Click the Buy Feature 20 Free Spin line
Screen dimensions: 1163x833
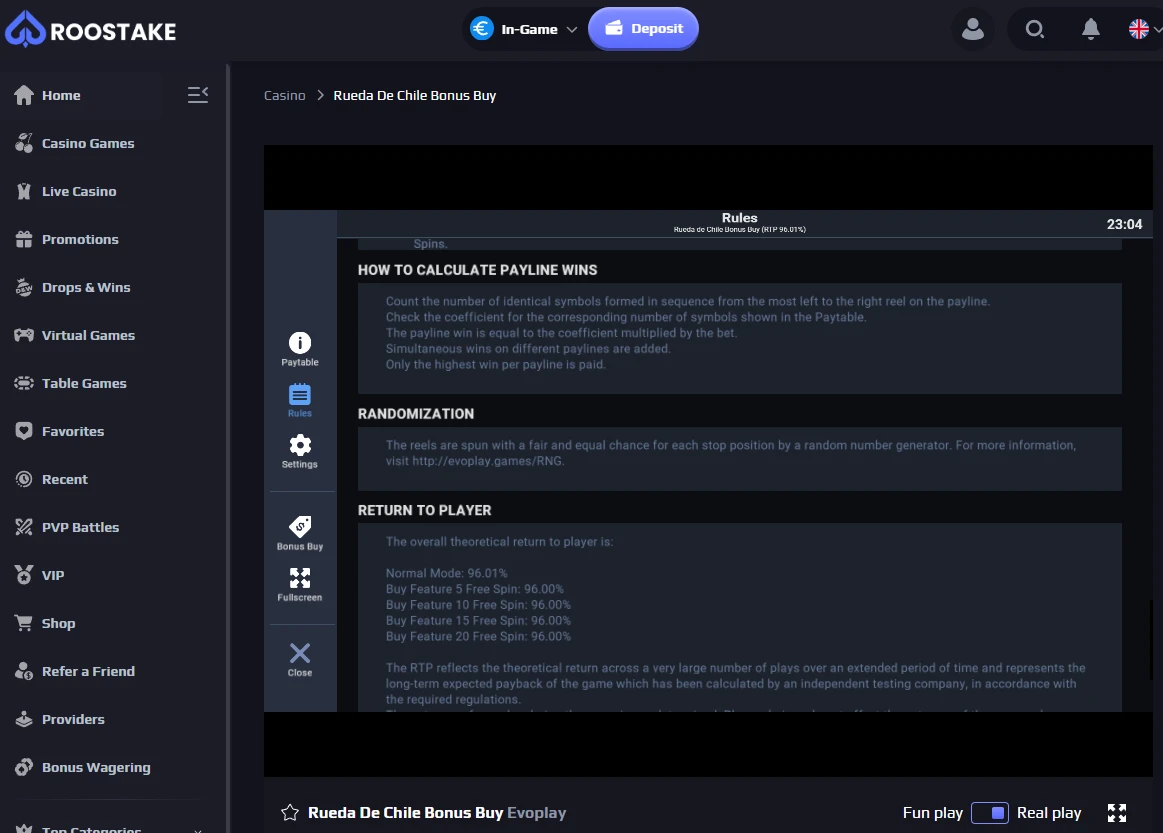[x=478, y=636]
